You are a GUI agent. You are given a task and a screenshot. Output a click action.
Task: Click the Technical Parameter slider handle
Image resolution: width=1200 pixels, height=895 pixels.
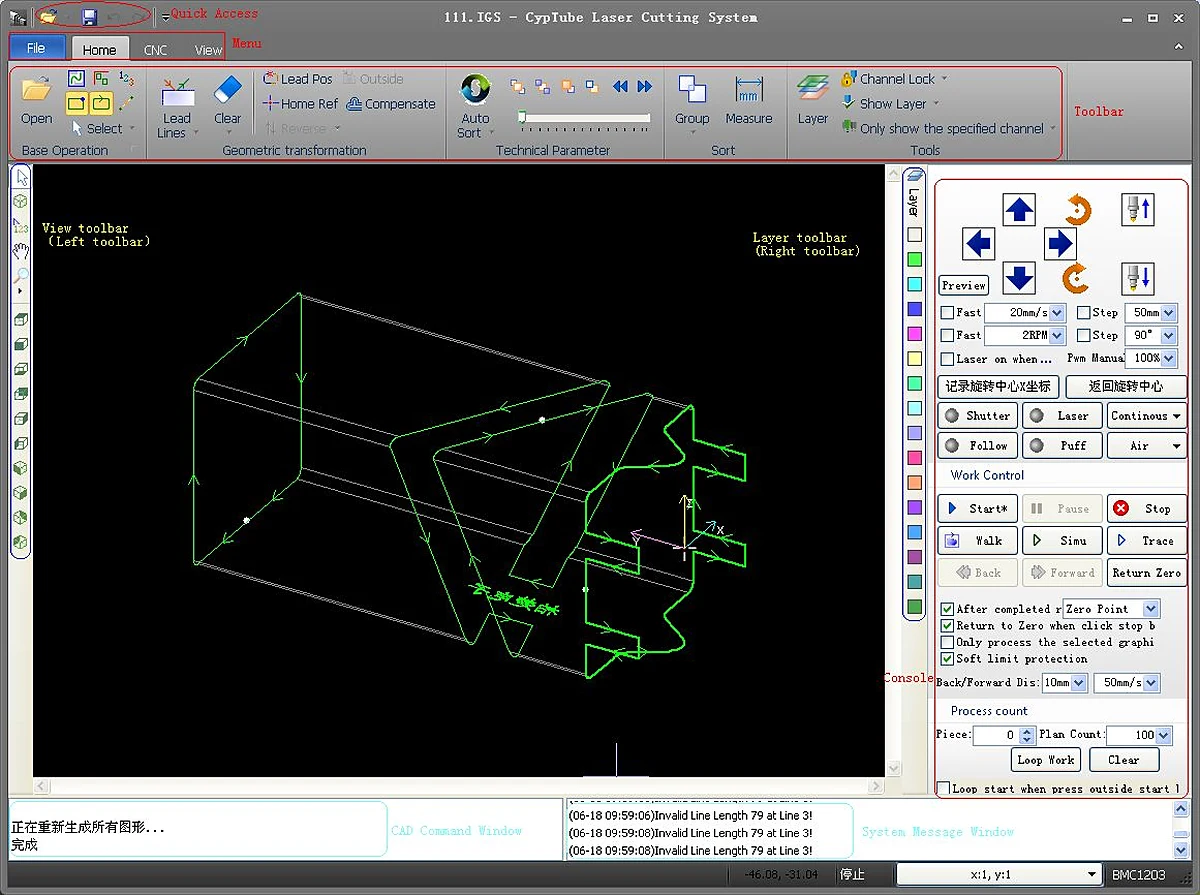click(x=522, y=118)
